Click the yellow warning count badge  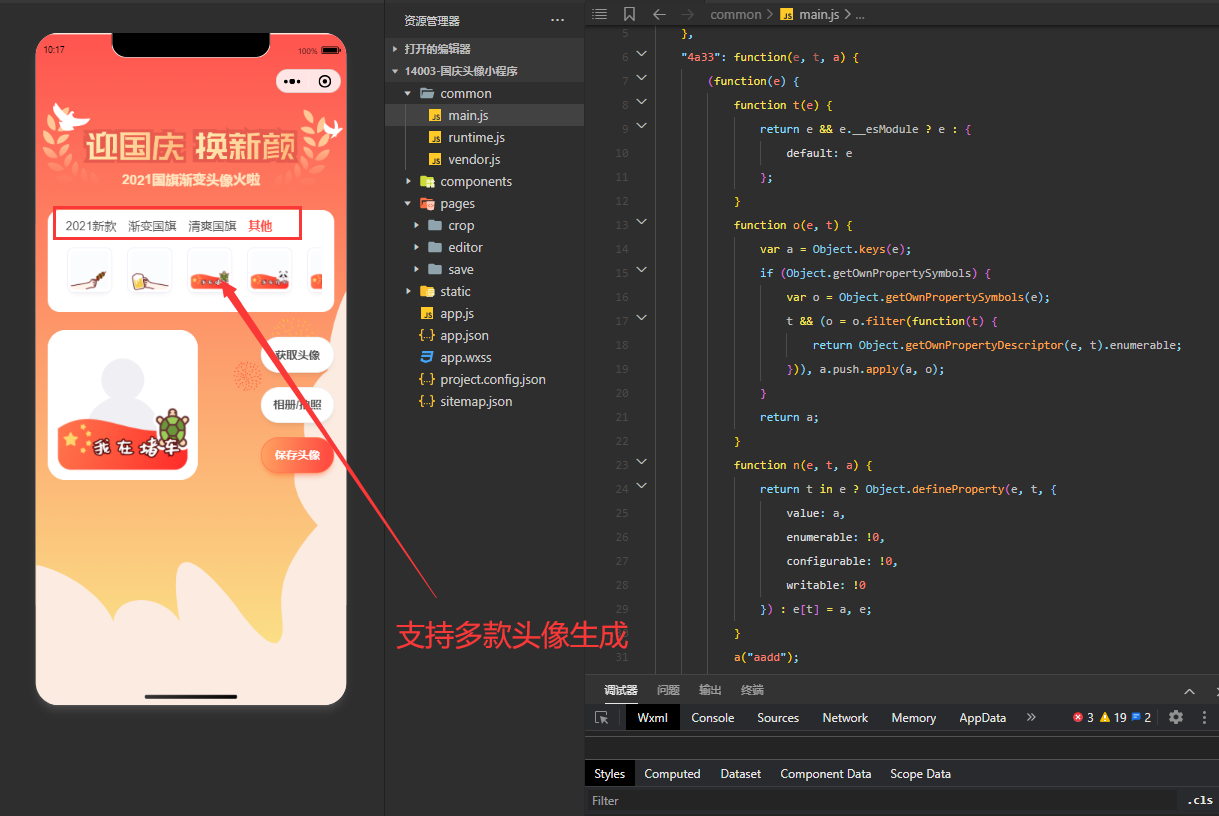point(1113,717)
